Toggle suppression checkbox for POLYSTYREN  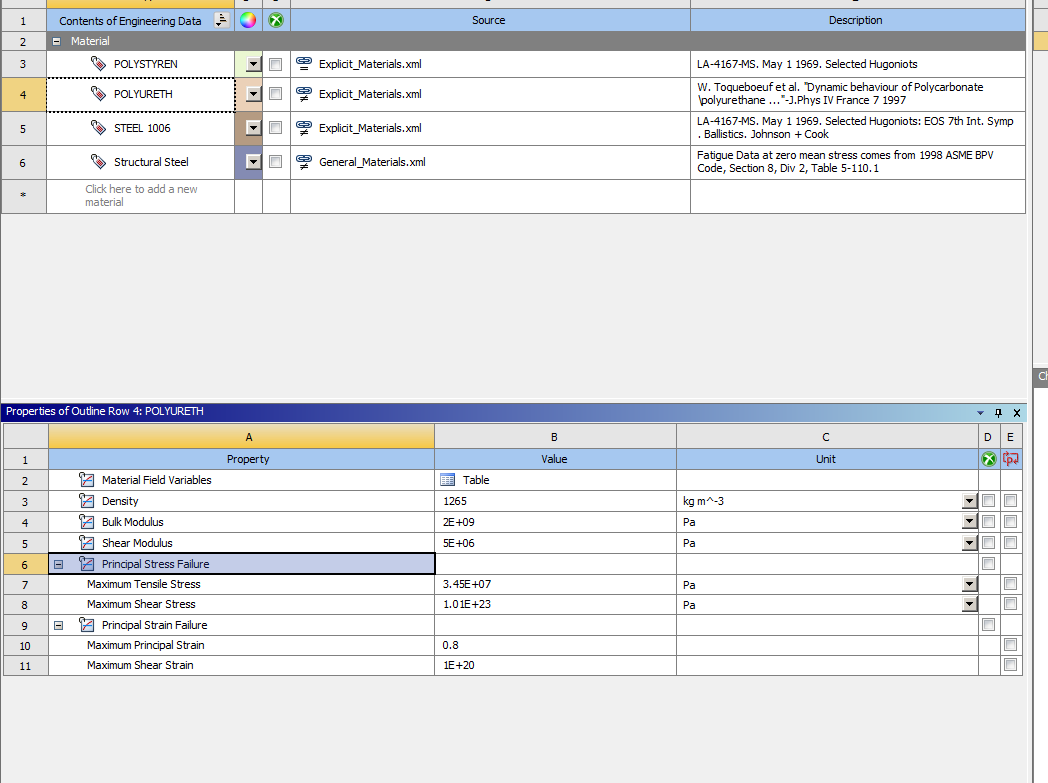(276, 64)
